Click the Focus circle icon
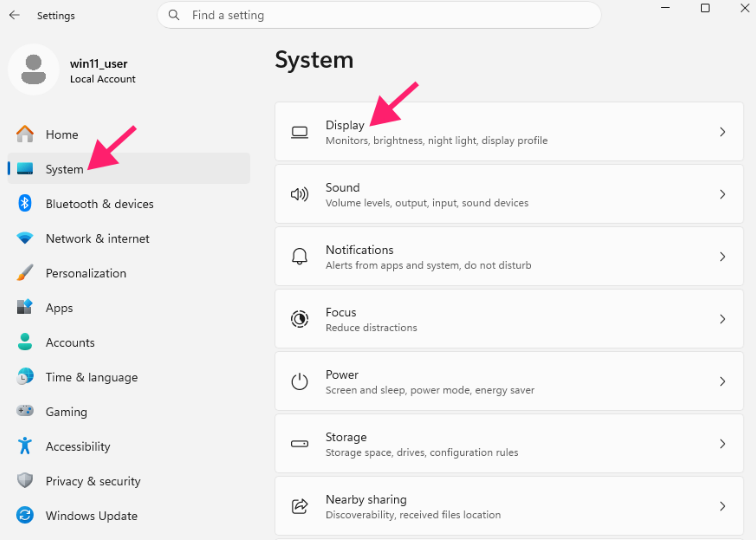The image size is (756, 540). [x=299, y=319]
